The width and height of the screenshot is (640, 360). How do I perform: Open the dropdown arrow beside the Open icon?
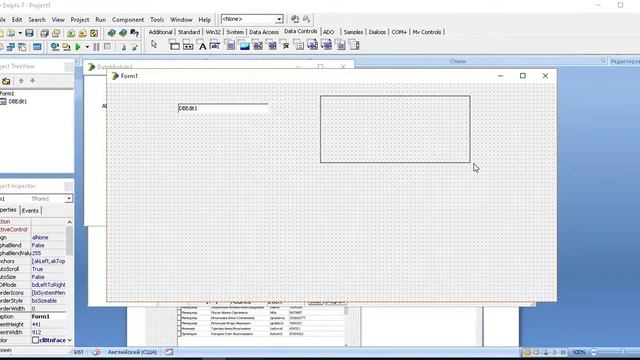[x=20, y=33]
